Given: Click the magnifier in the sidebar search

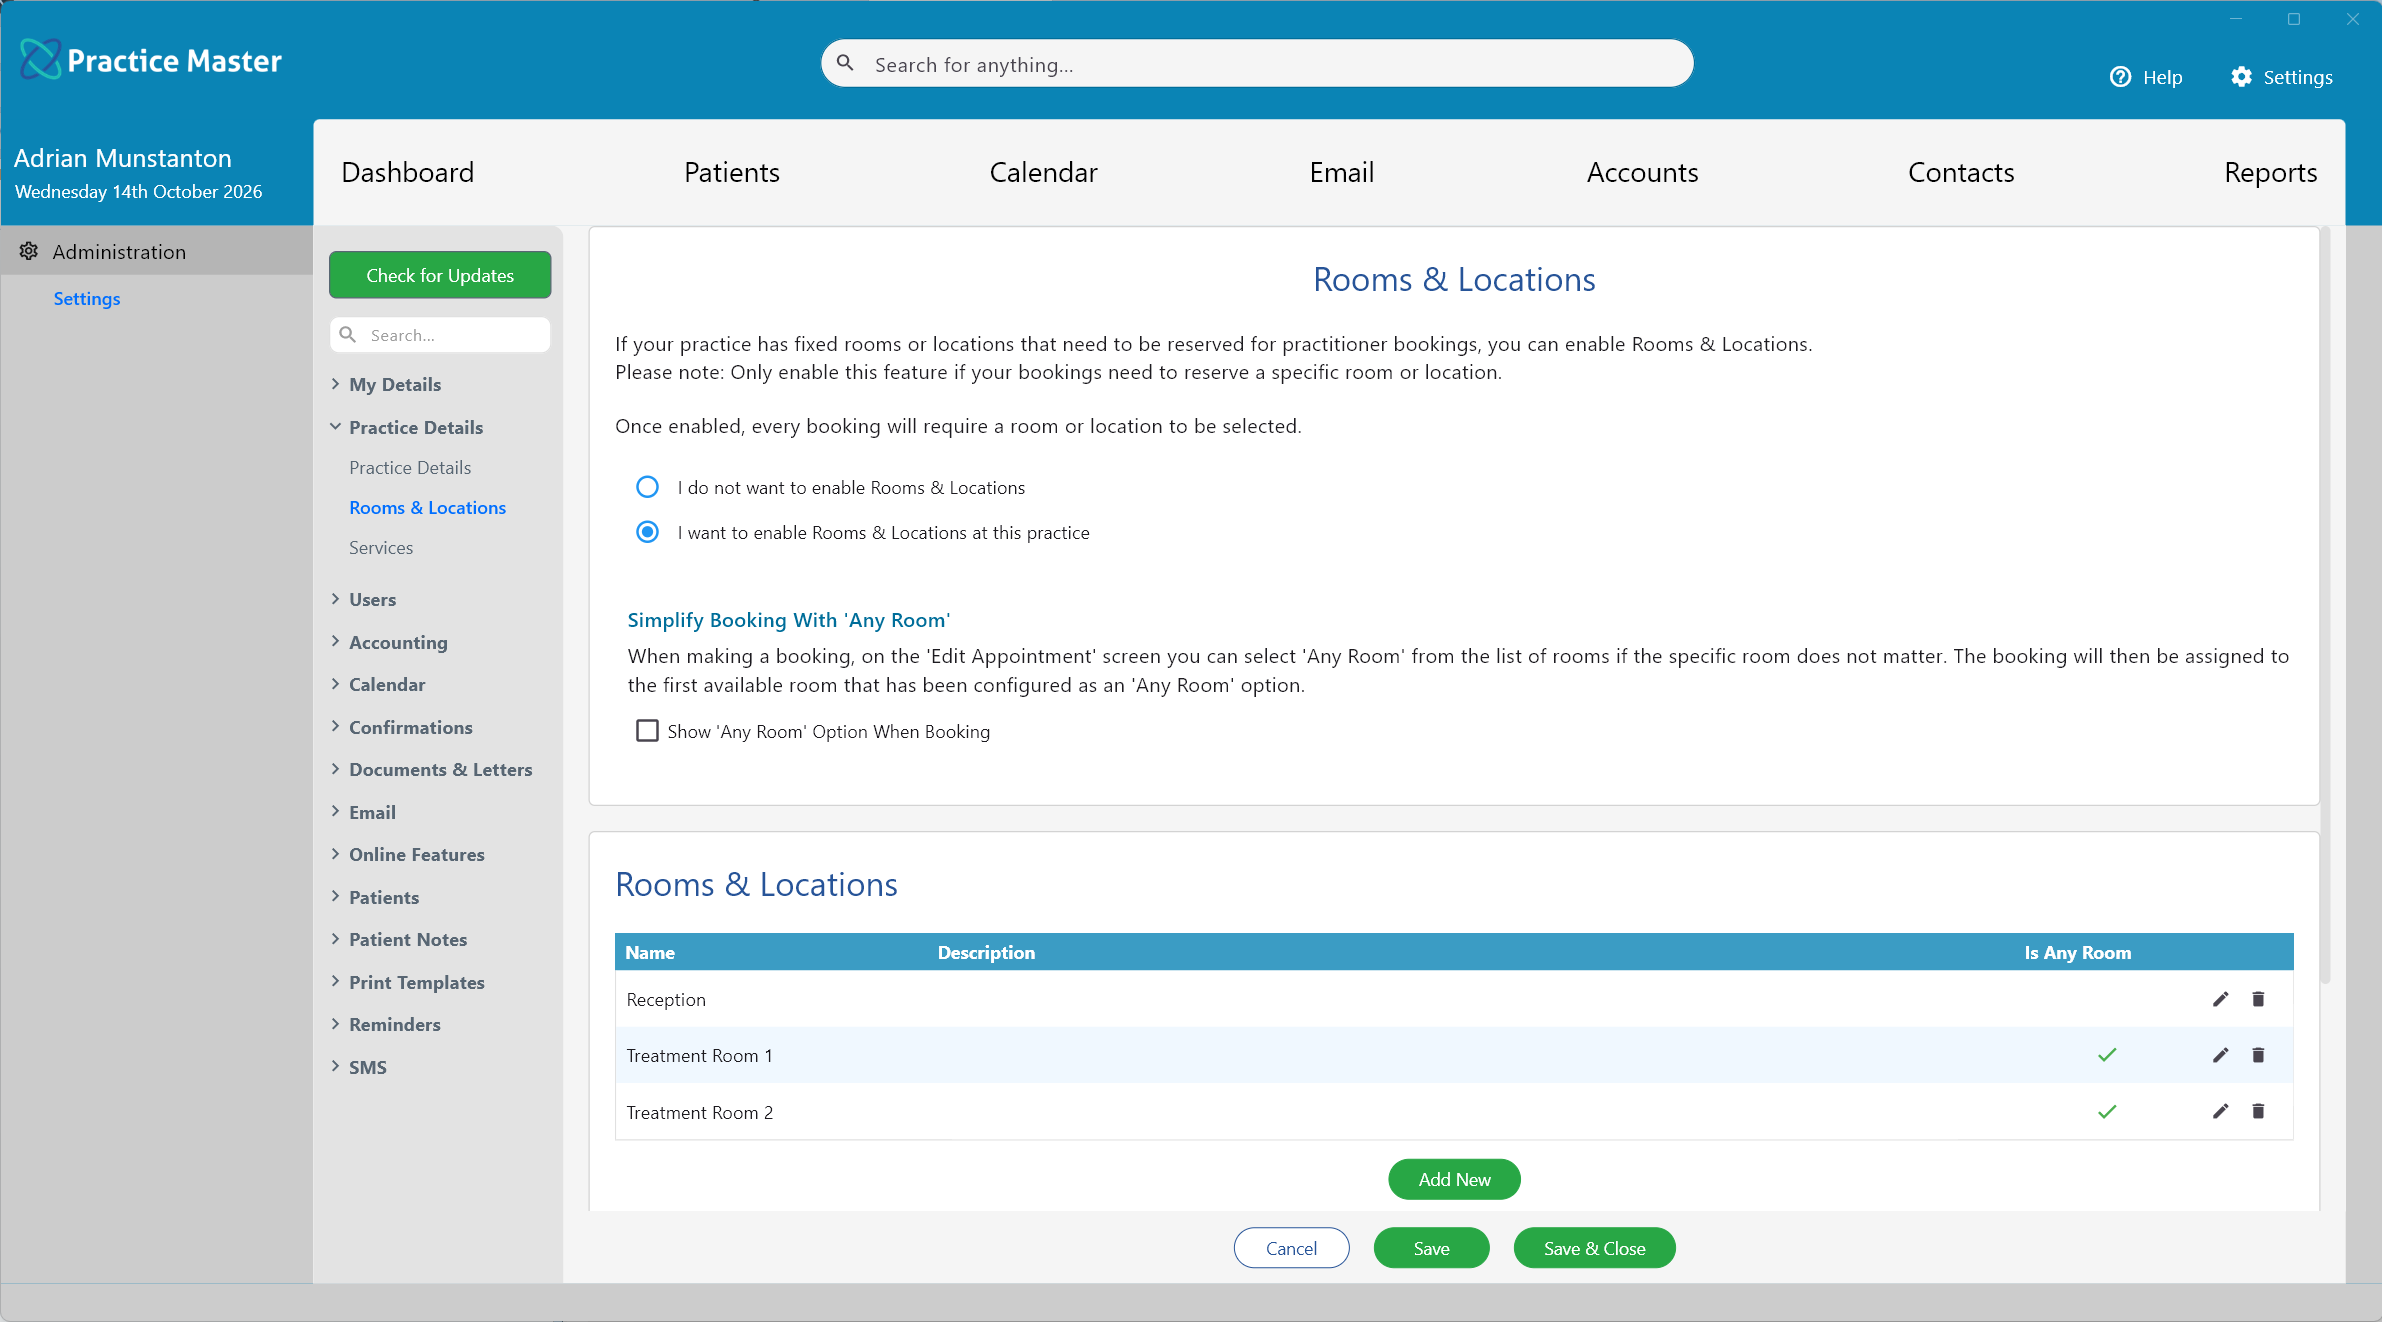Looking at the screenshot, I should pos(348,334).
